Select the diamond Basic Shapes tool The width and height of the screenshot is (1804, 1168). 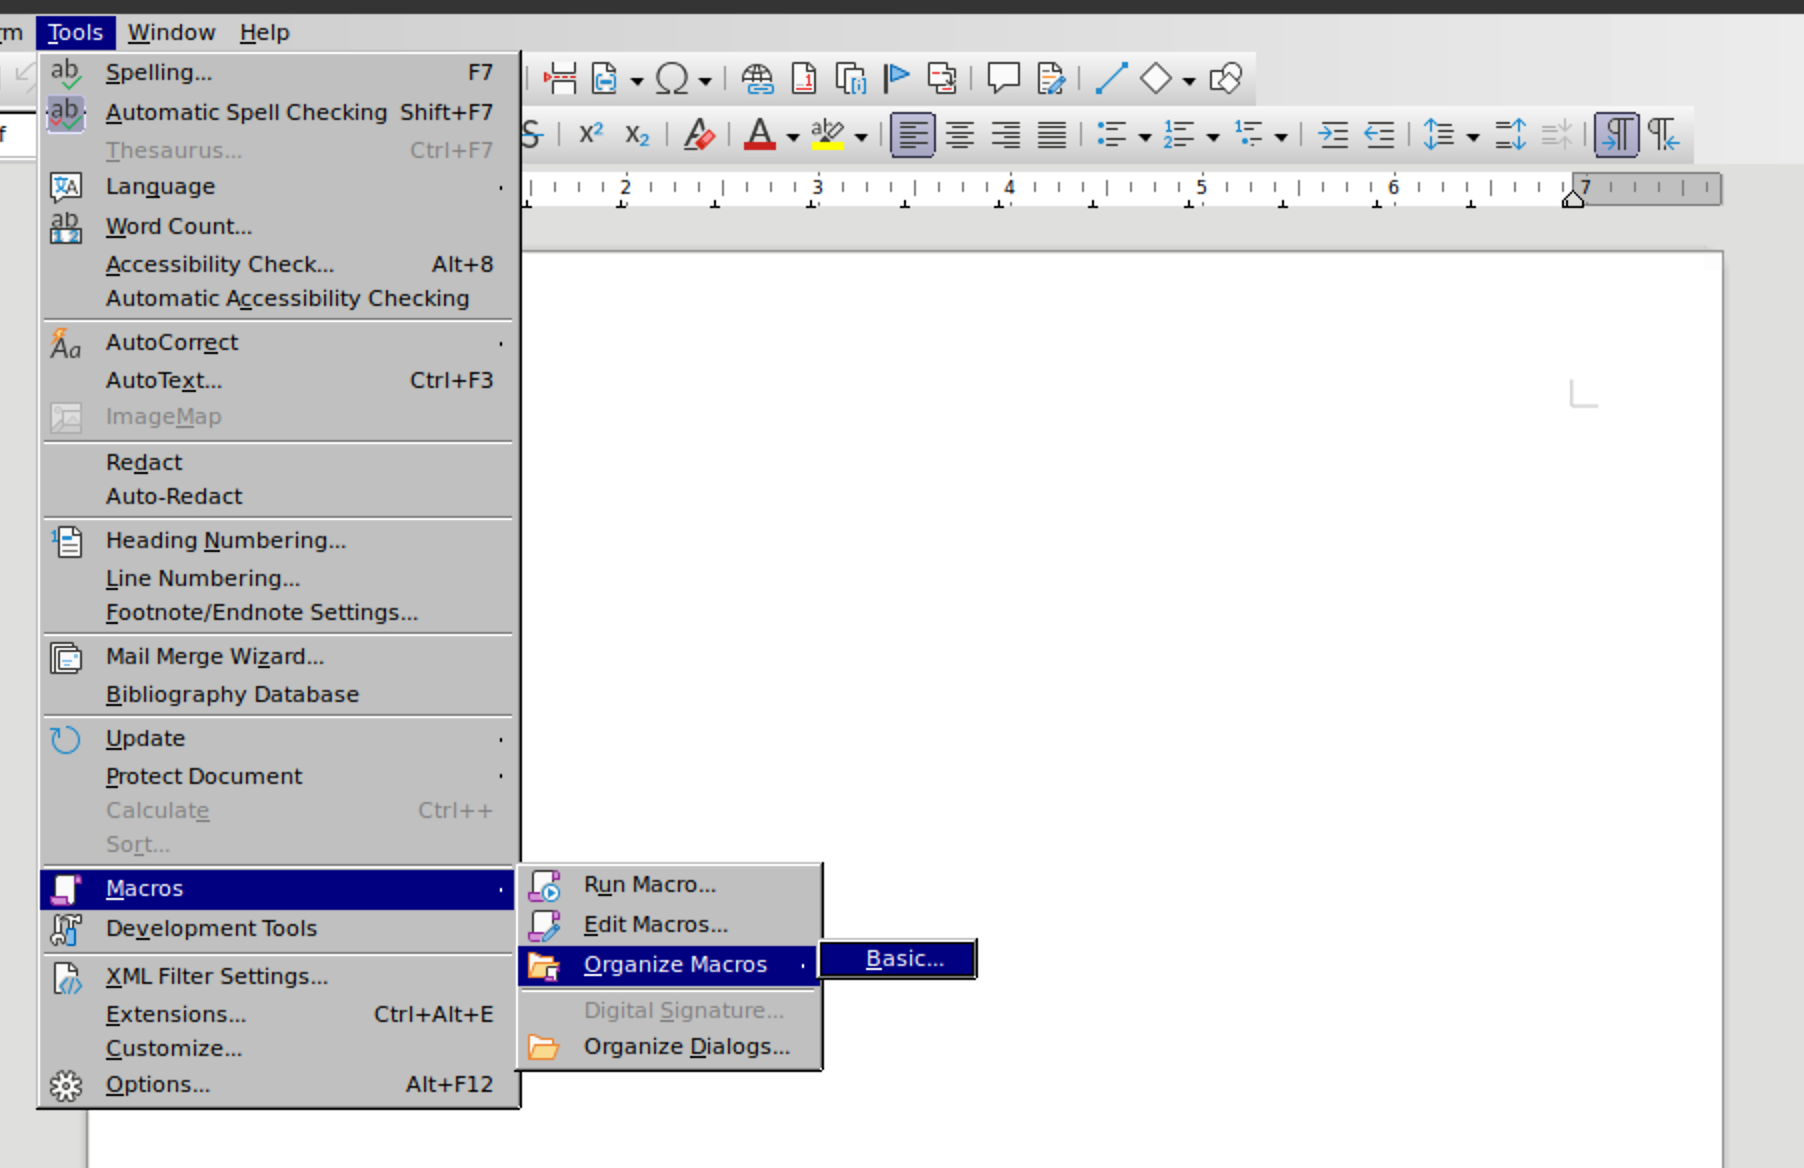pyautogui.click(x=1156, y=78)
